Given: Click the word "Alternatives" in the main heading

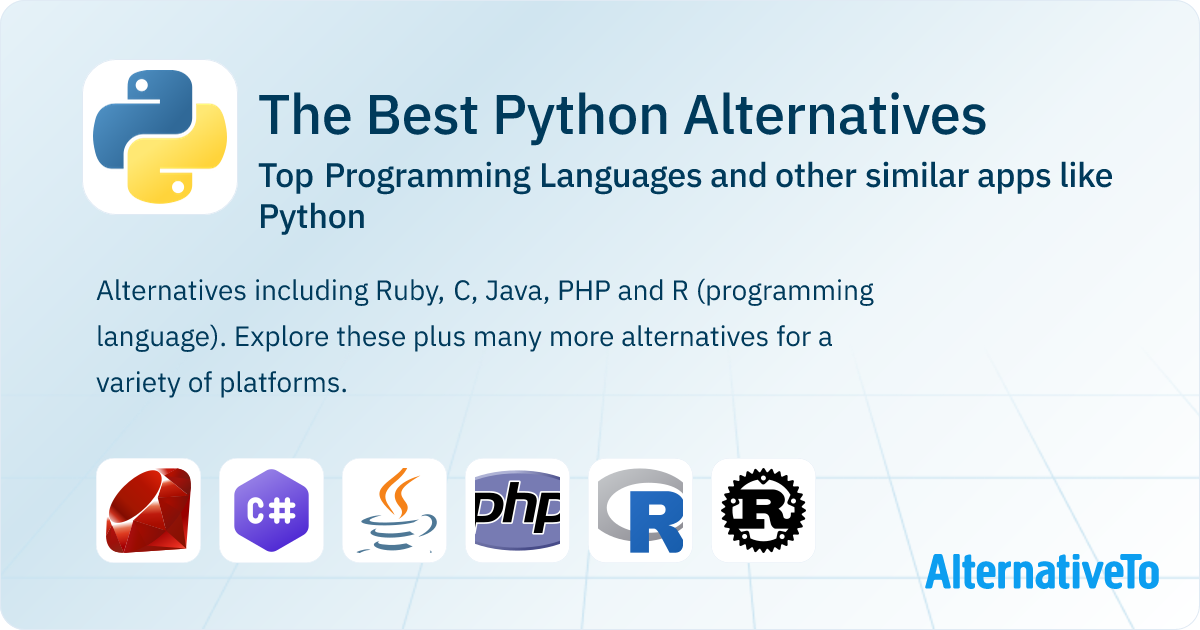Looking at the screenshot, I should [x=835, y=116].
